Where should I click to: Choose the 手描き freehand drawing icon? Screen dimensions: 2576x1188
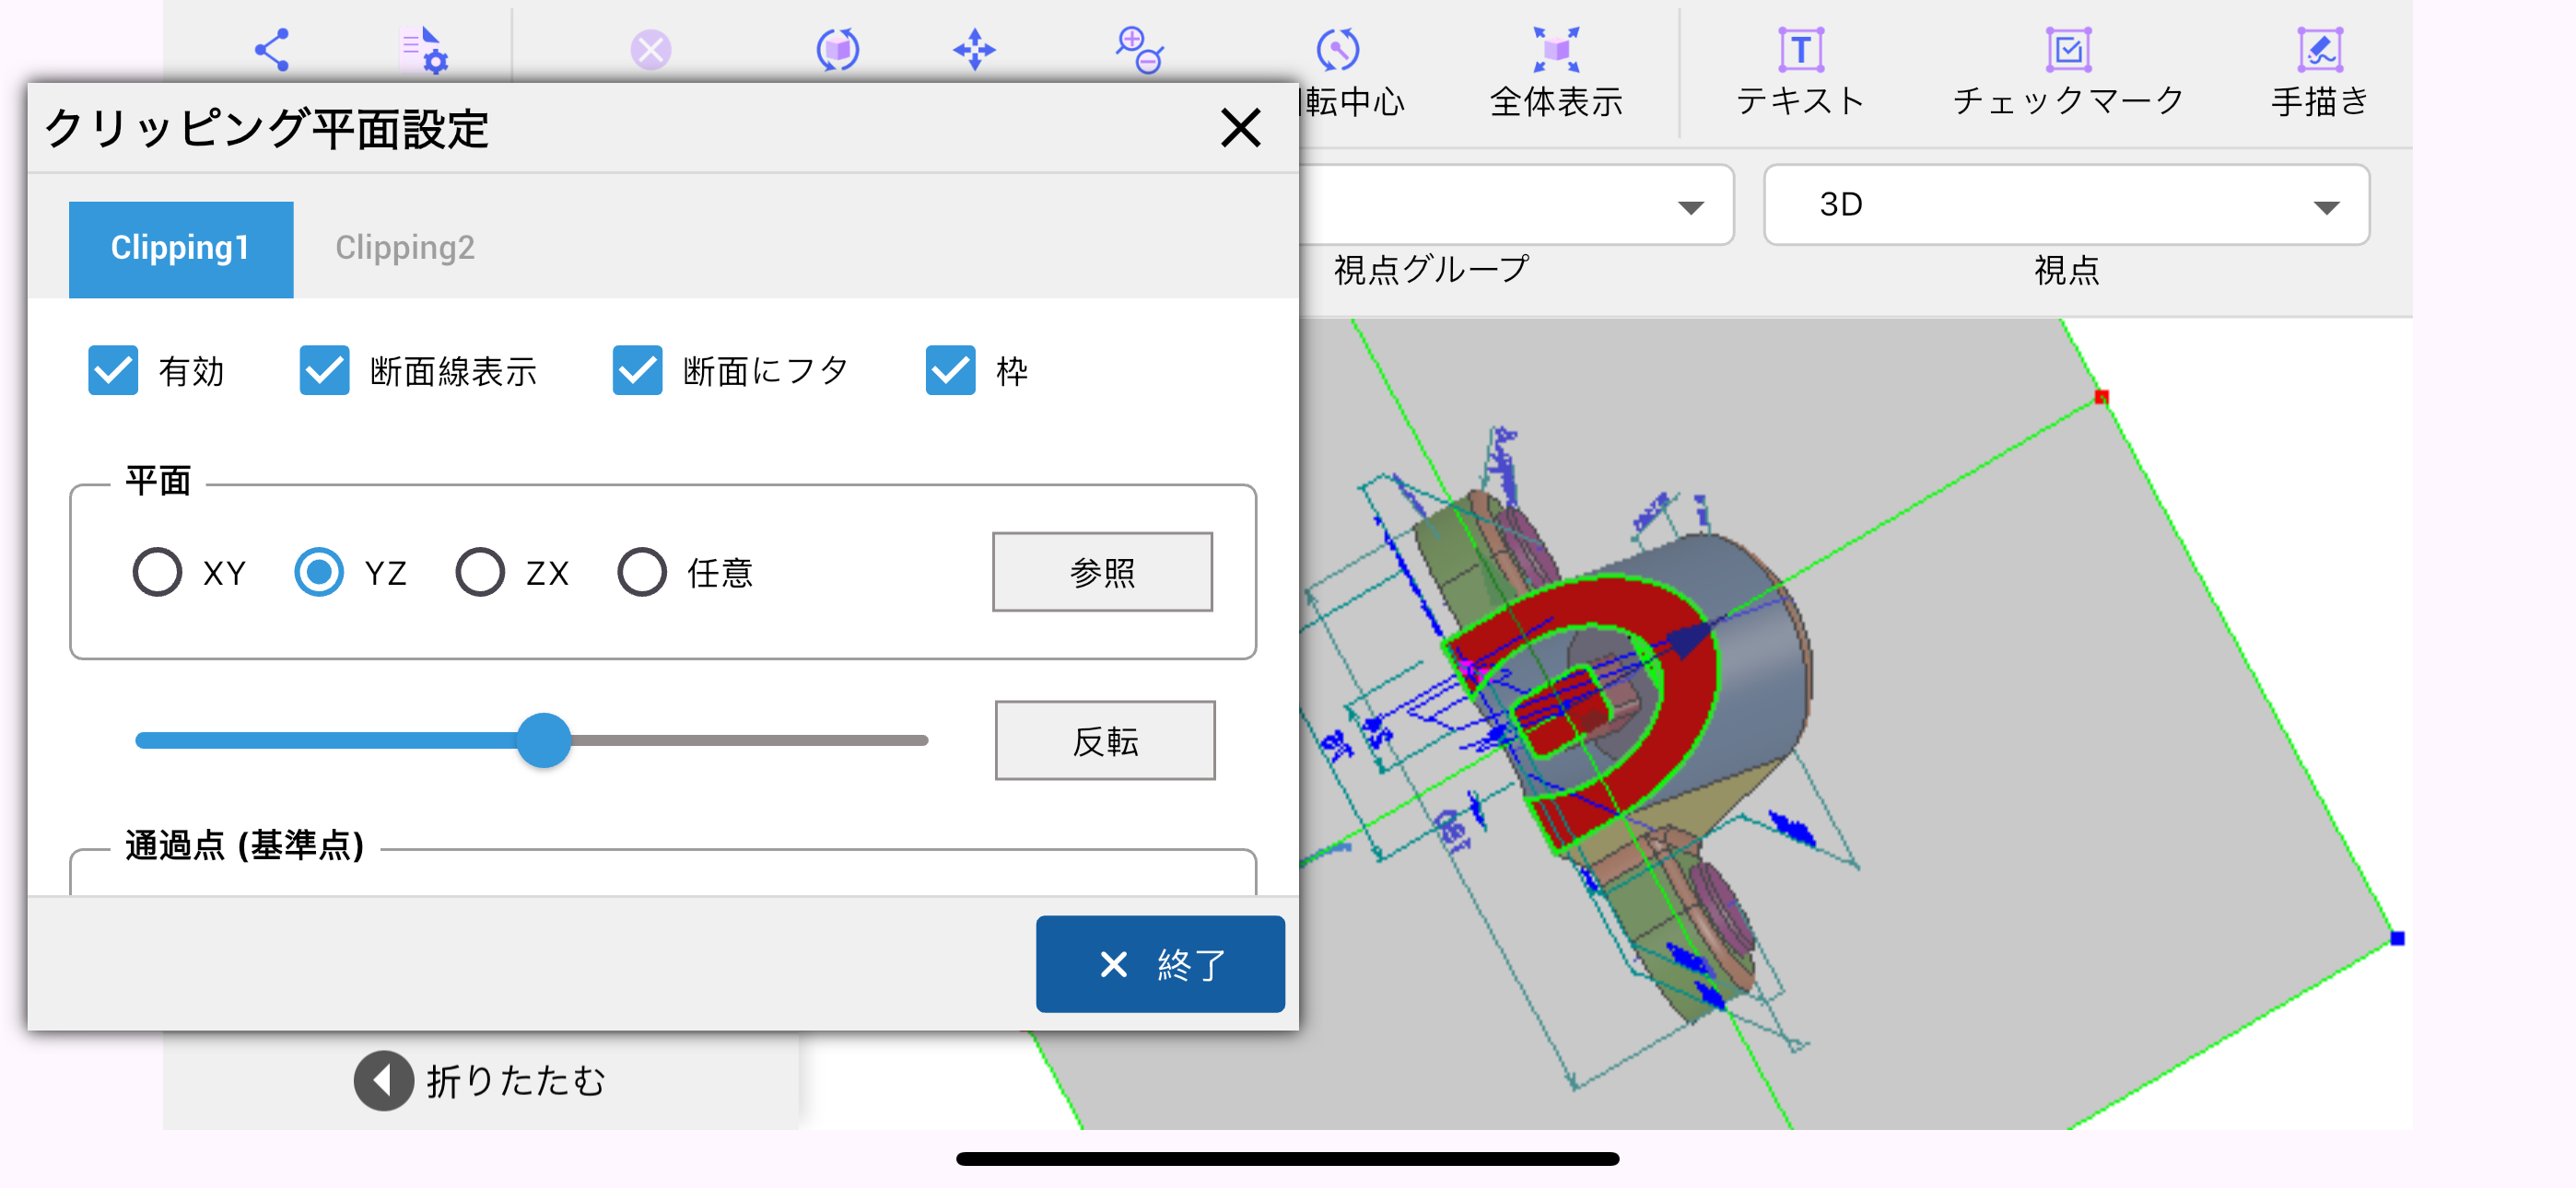[x=2320, y=49]
